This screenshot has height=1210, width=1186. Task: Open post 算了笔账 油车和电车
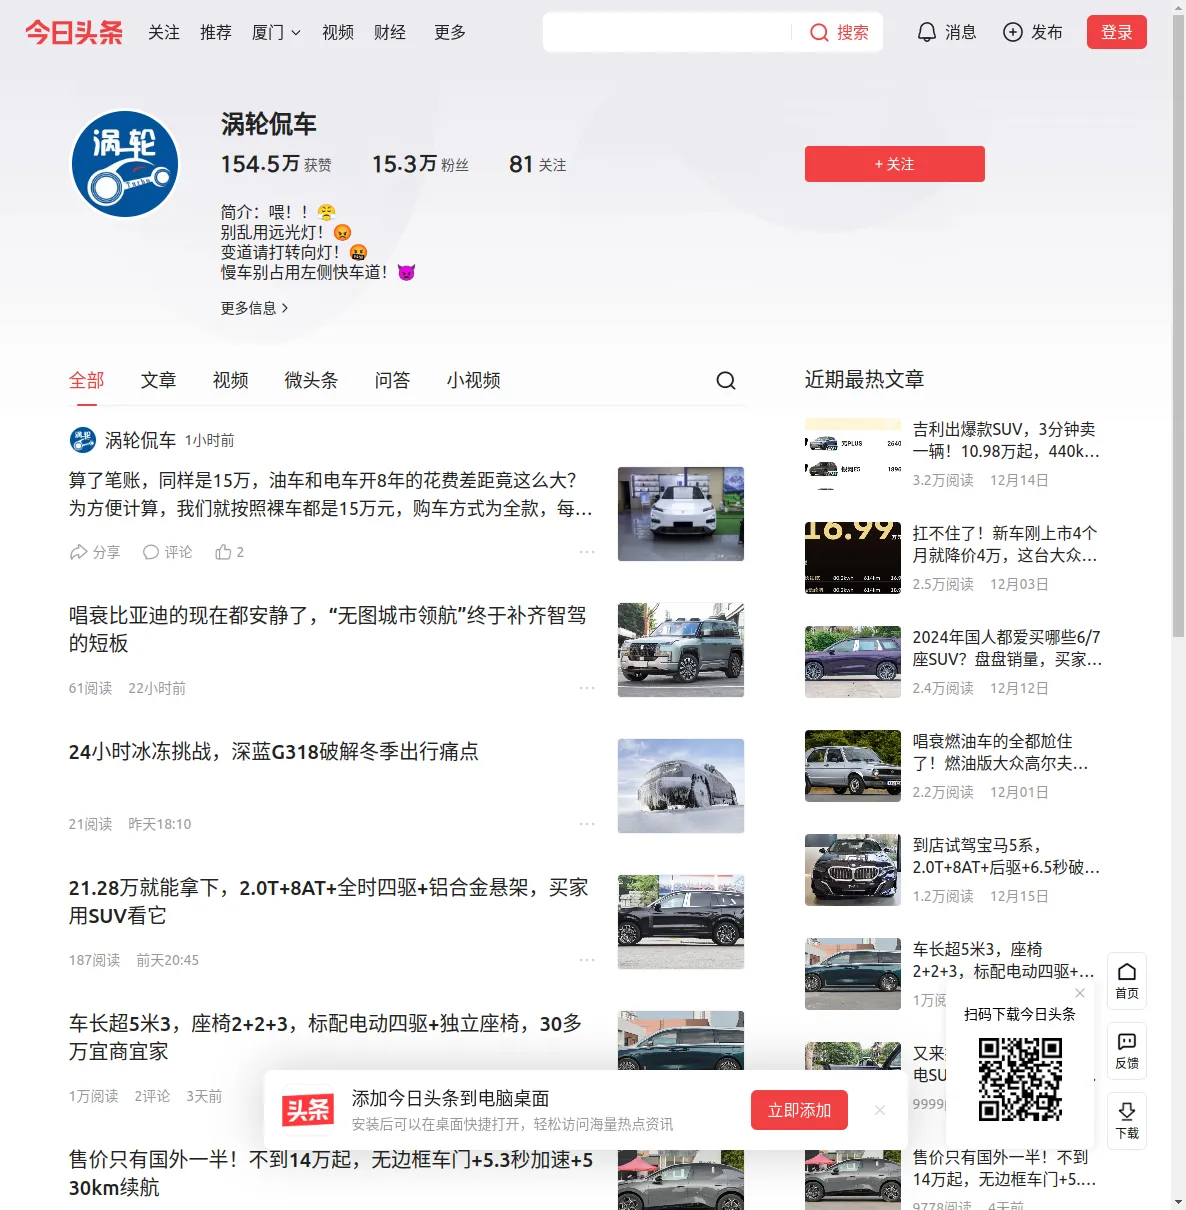331,494
